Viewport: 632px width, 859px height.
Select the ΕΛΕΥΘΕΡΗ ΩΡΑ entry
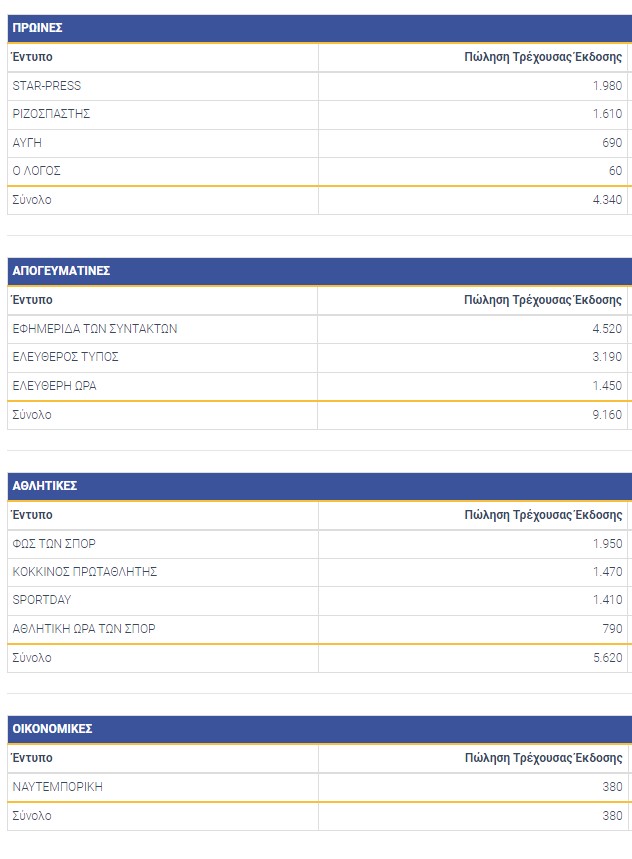tap(55, 386)
